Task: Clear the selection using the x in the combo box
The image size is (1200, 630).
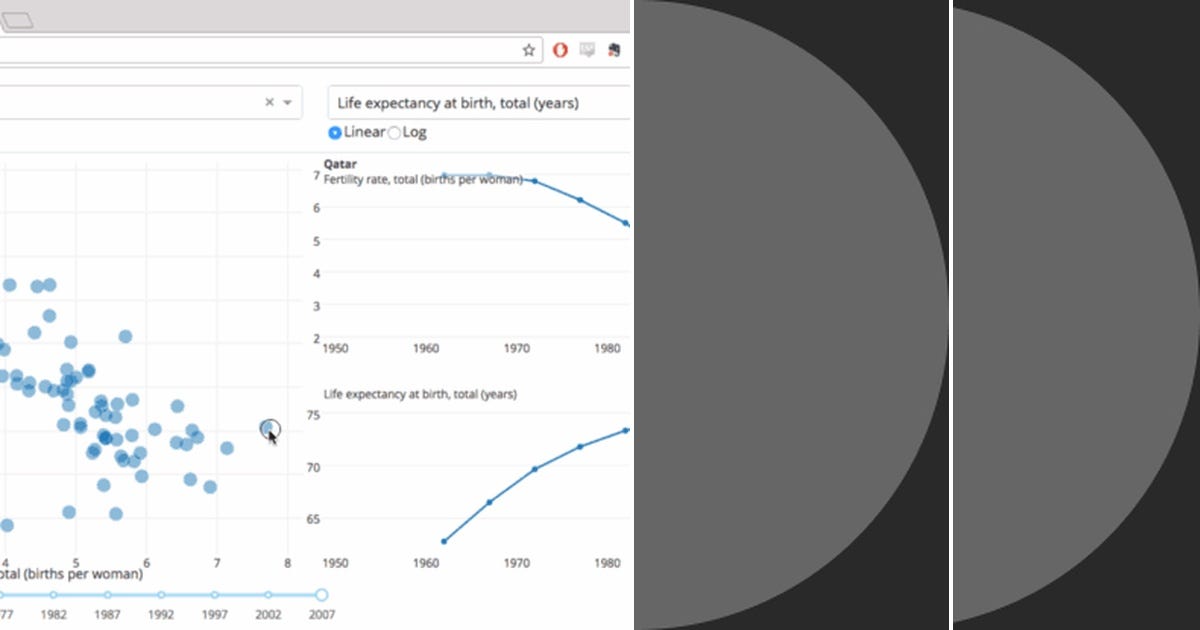Action: click(268, 102)
